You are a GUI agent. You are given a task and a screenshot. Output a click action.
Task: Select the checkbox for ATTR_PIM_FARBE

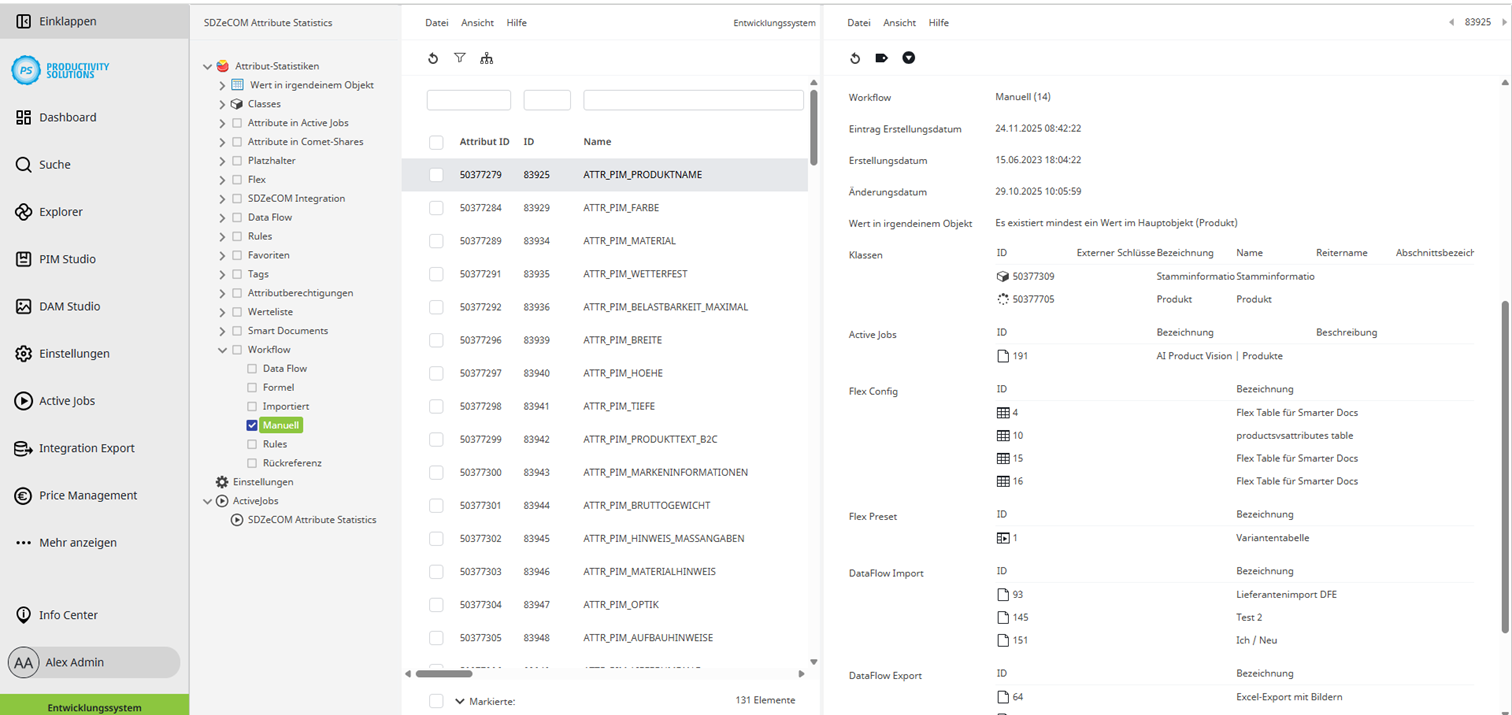[436, 207]
